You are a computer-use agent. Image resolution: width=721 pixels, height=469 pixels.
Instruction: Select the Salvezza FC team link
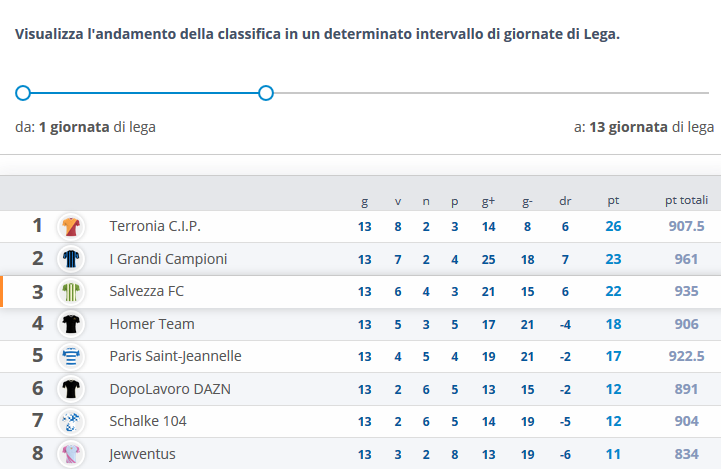[x=147, y=291]
